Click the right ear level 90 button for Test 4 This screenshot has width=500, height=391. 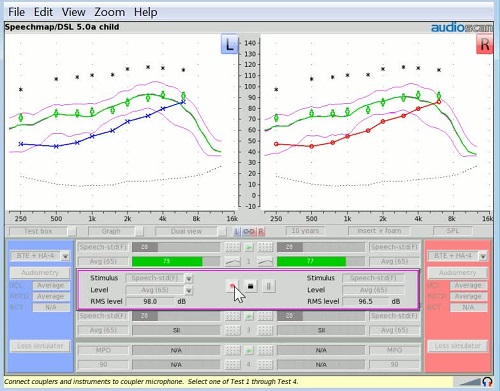[x=394, y=365]
